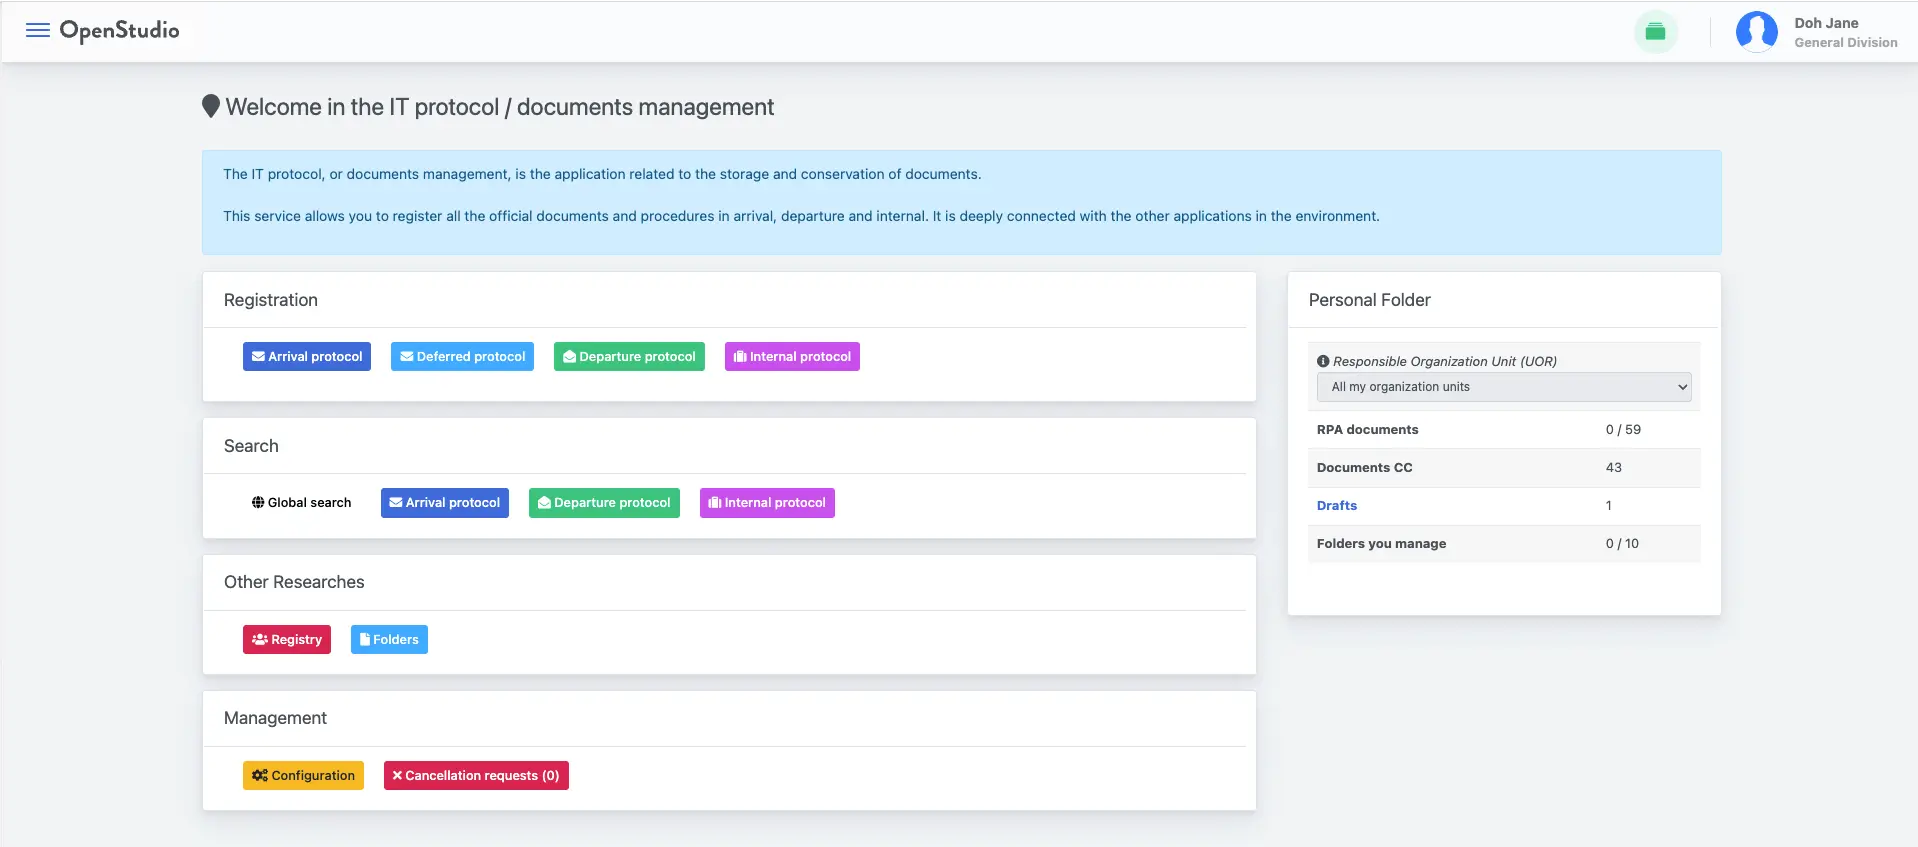Screen dimensions: 1918x847
Task: Click the Management section heading
Action: [275, 718]
